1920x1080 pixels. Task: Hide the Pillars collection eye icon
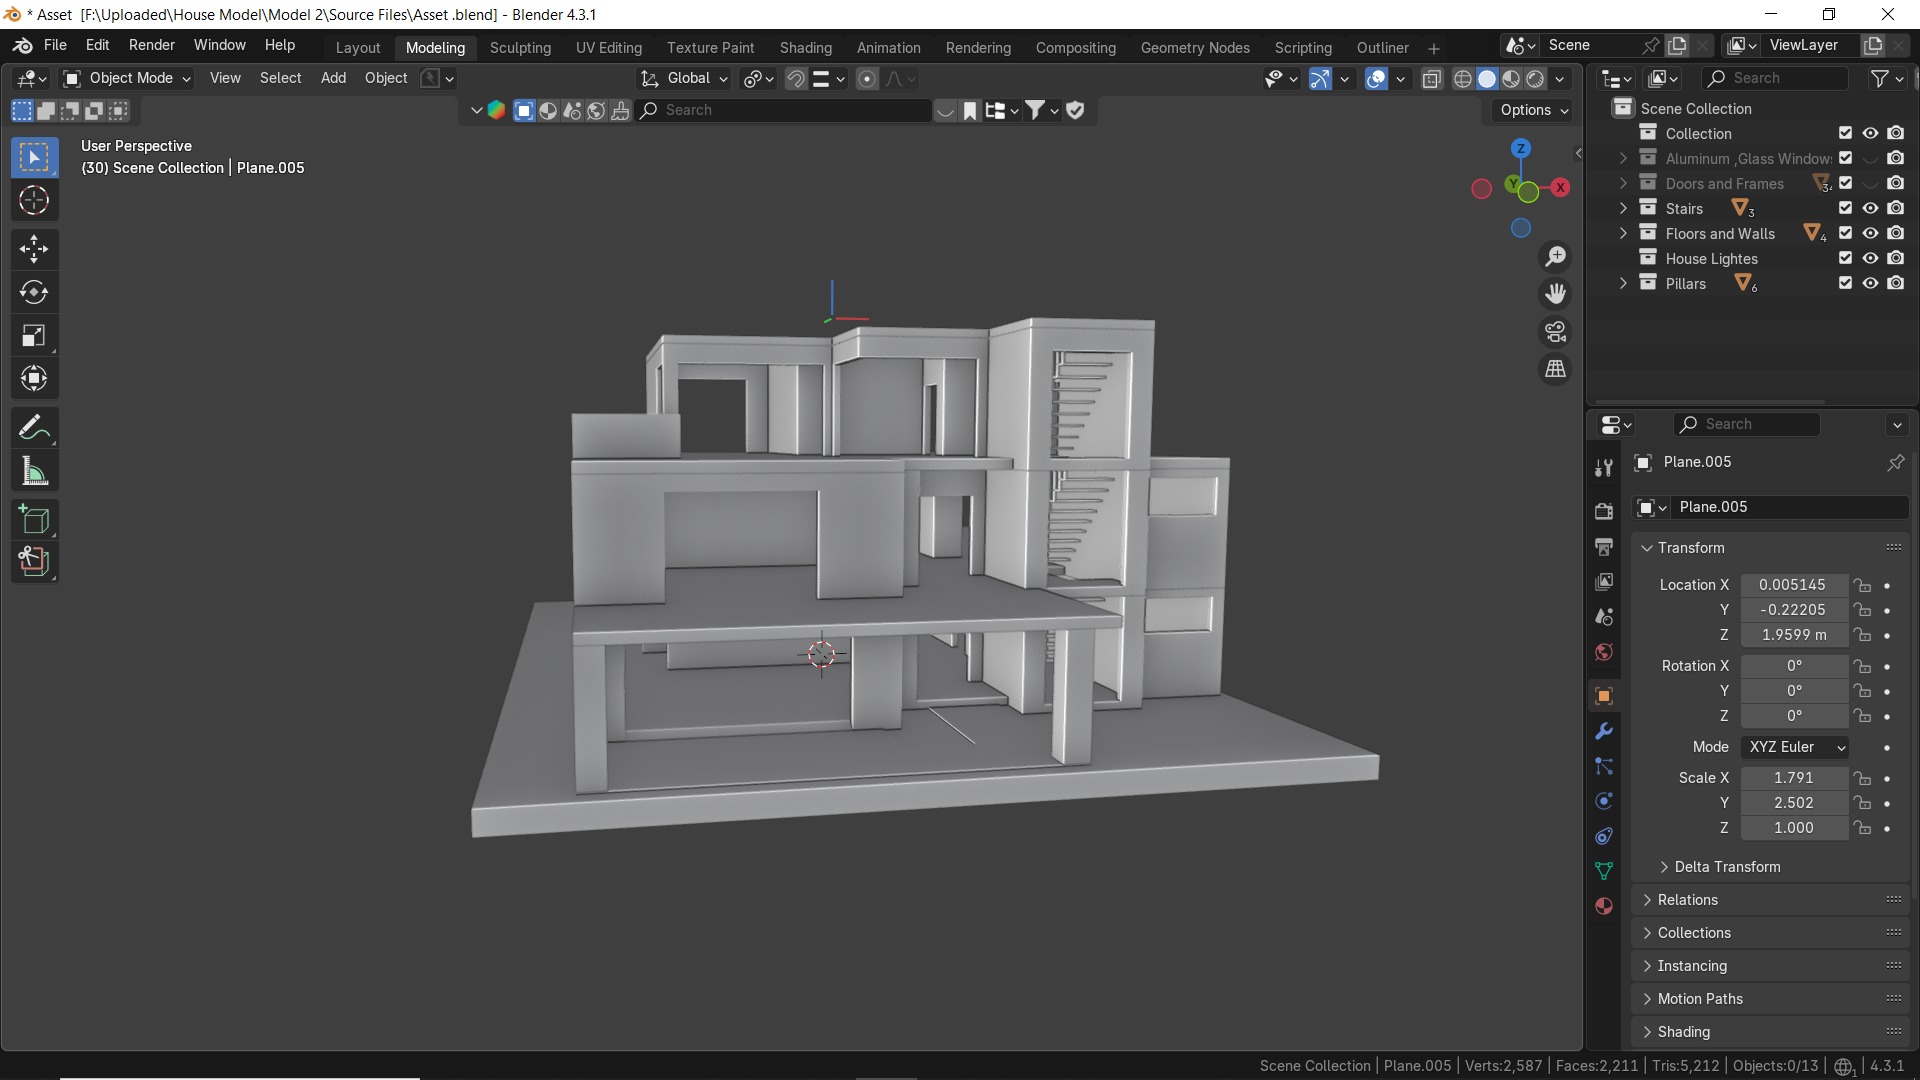tap(1870, 283)
